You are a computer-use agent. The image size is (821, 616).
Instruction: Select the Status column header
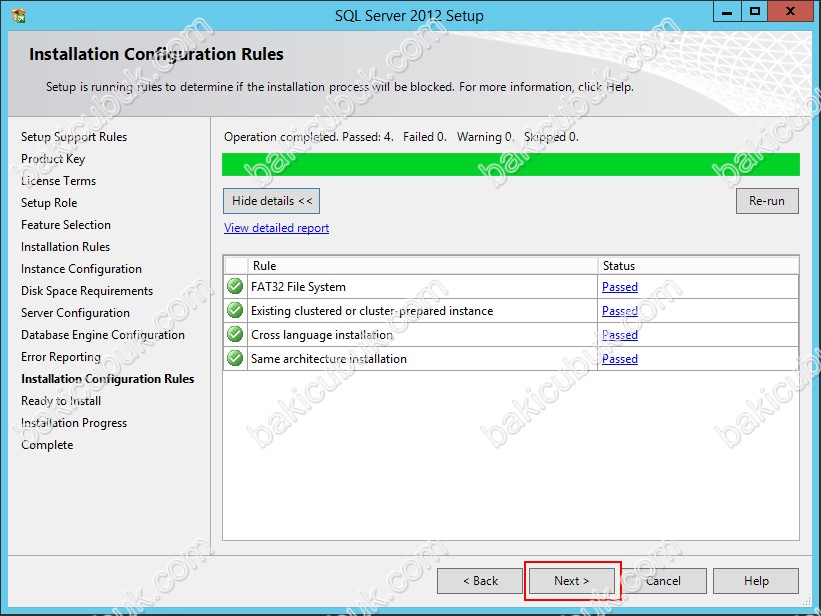[x=698, y=266]
